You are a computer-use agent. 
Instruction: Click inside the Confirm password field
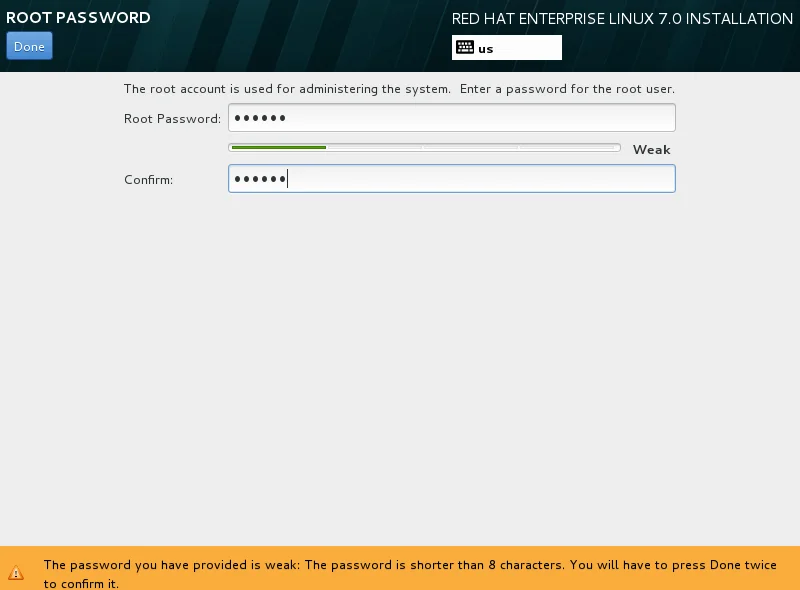point(452,179)
